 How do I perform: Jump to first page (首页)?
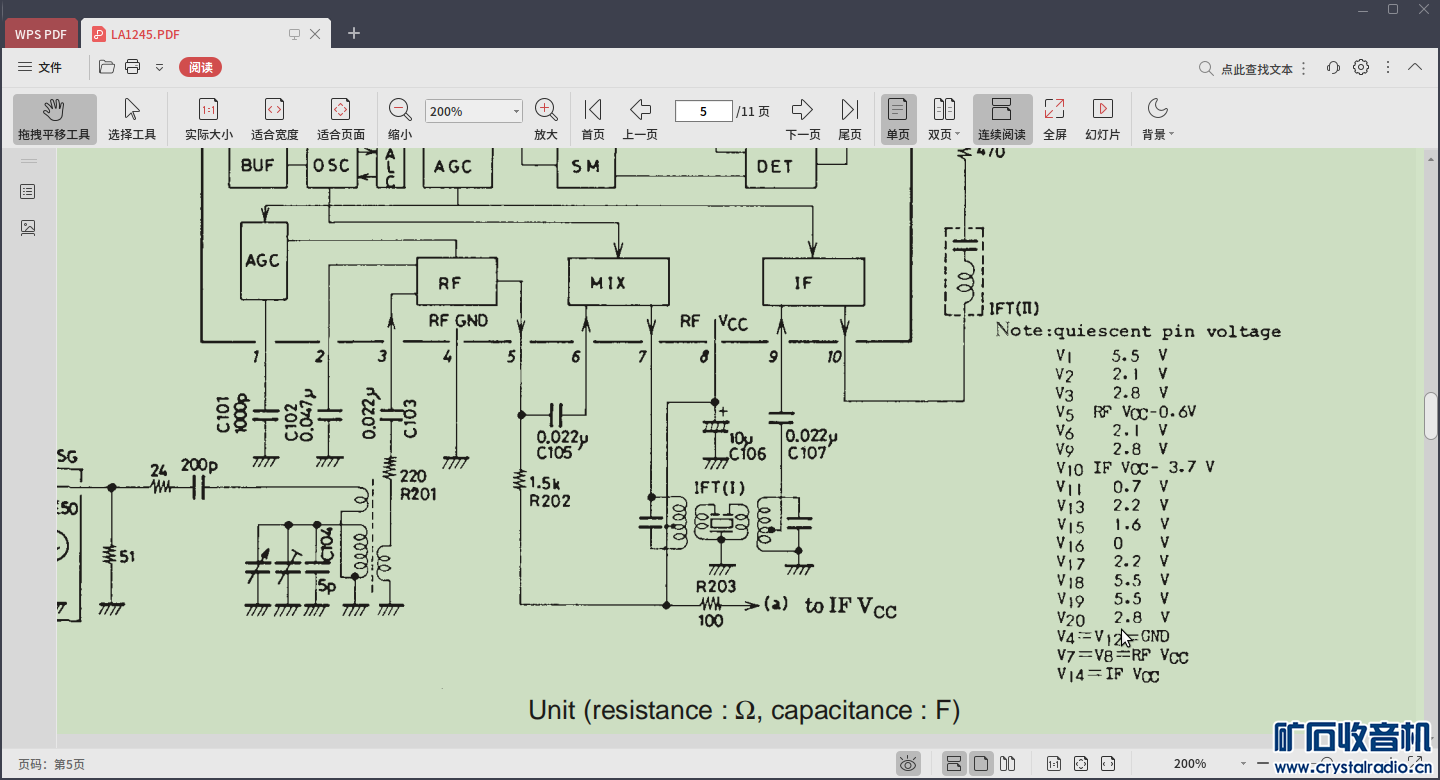pos(593,119)
